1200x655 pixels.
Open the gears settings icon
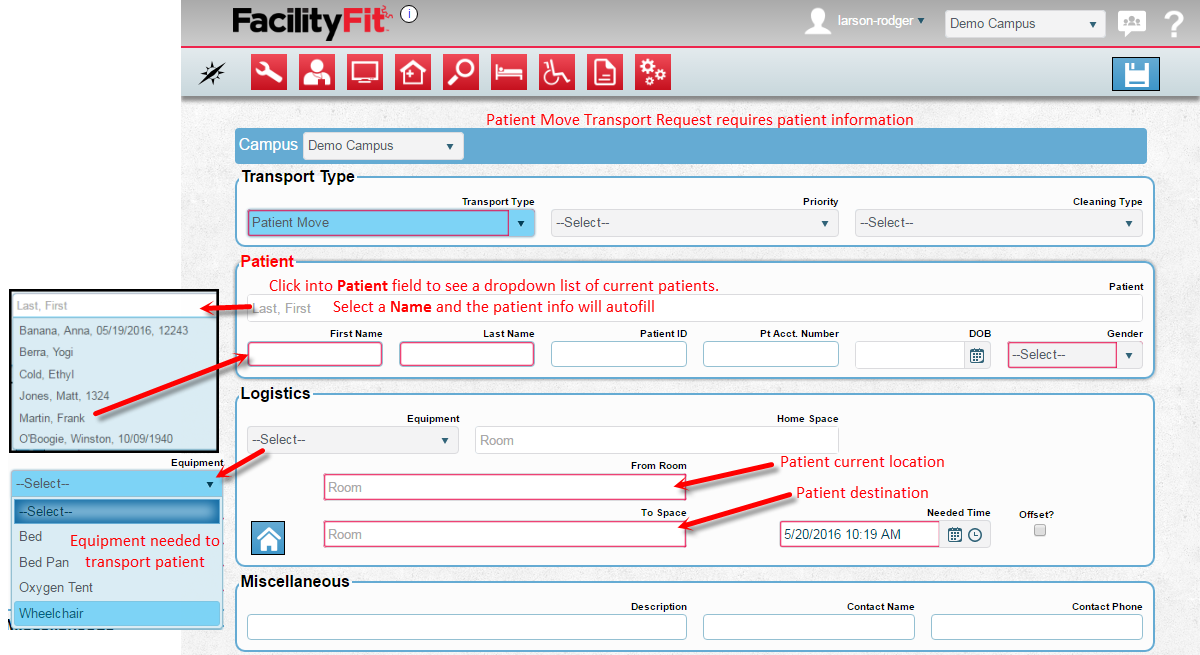(x=652, y=72)
